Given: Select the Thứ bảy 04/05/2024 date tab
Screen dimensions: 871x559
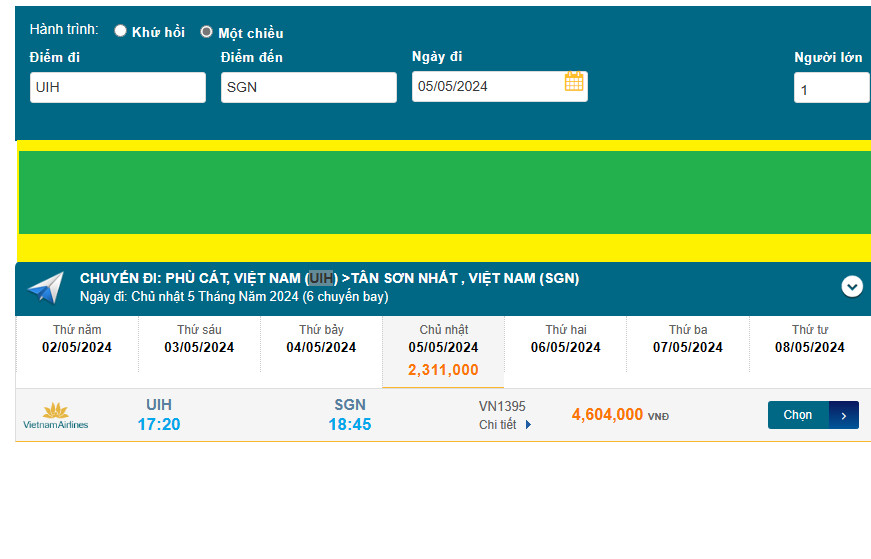Looking at the screenshot, I should tap(321, 339).
